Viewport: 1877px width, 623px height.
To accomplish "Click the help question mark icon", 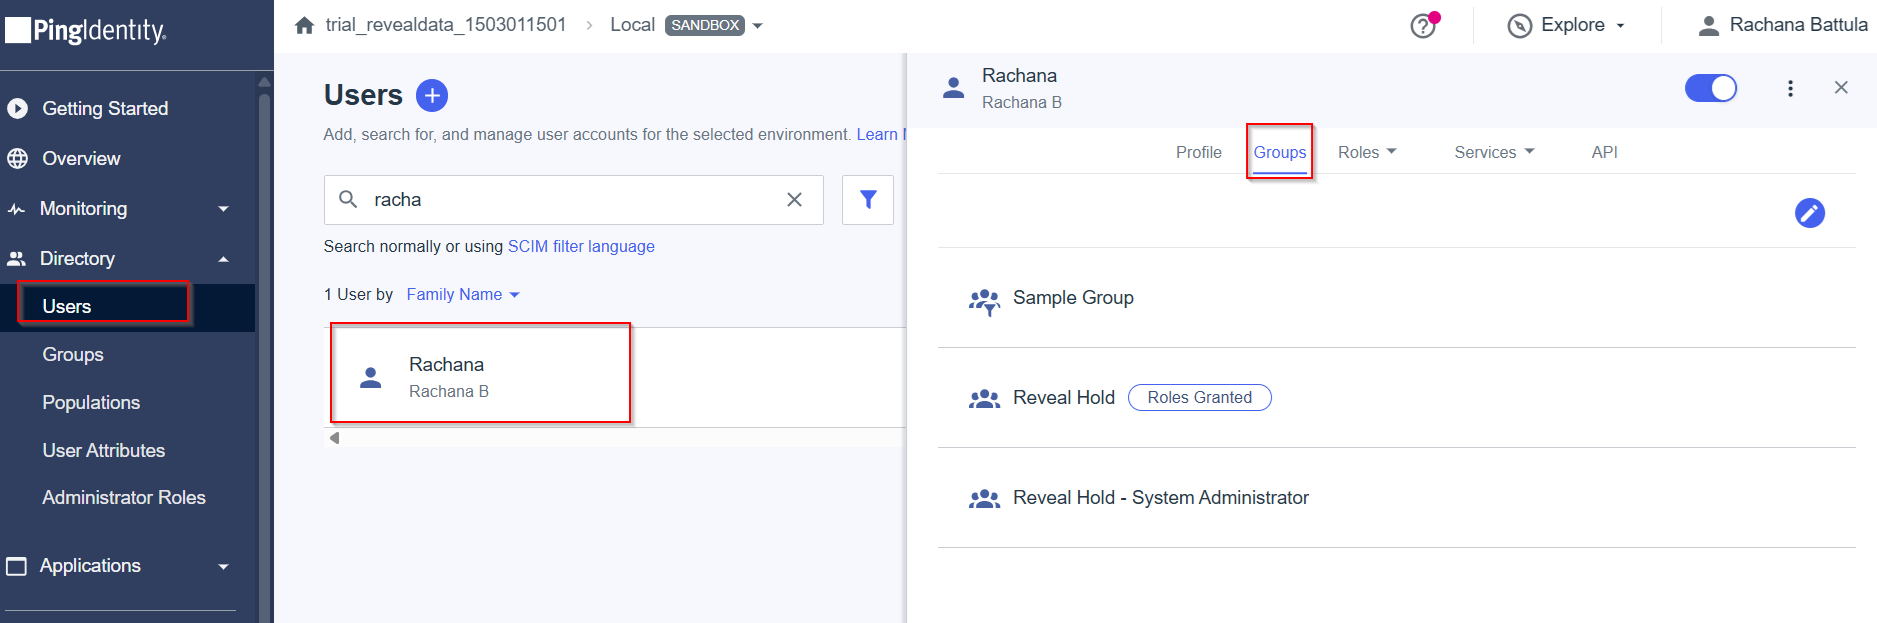I will [x=1422, y=26].
